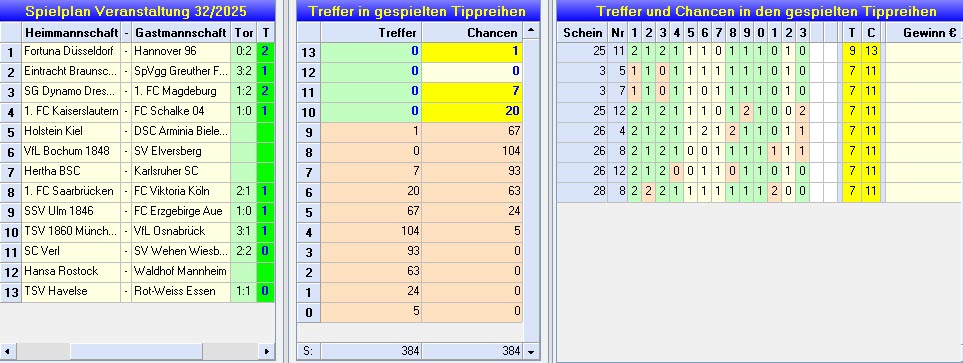Click the Treffer column header in middle panel
This screenshot has height=363, width=963.
click(370, 33)
